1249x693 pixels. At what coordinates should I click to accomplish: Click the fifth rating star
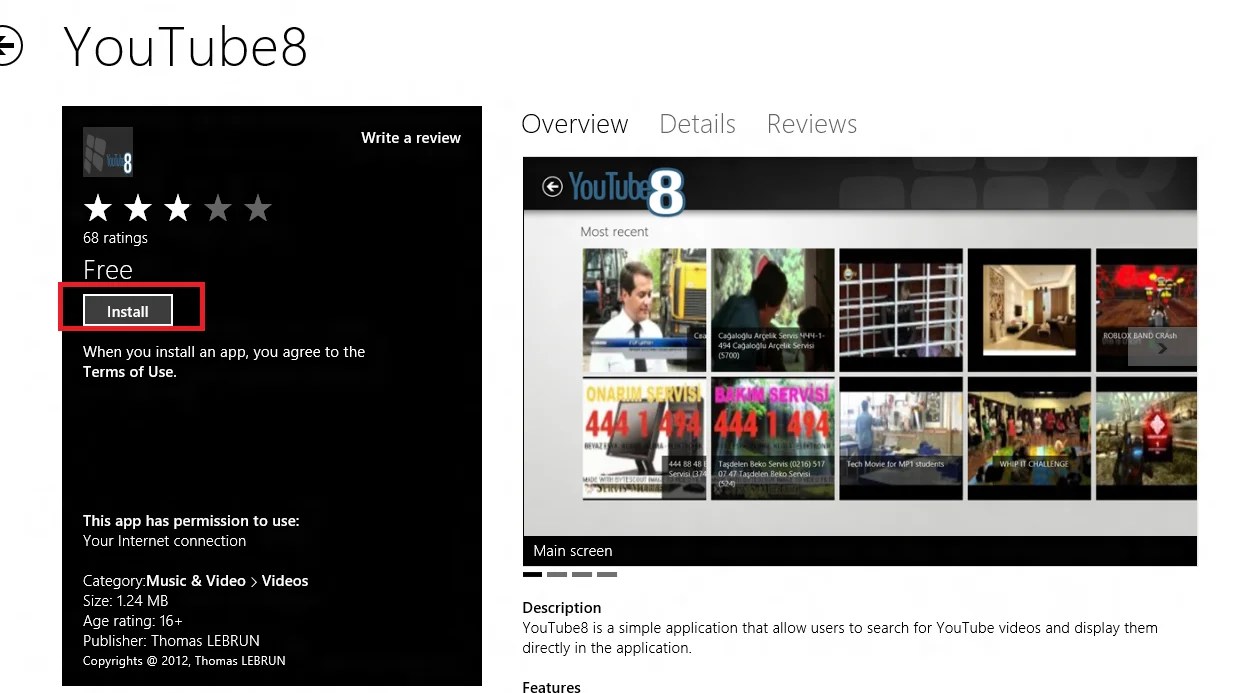[258, 208]
